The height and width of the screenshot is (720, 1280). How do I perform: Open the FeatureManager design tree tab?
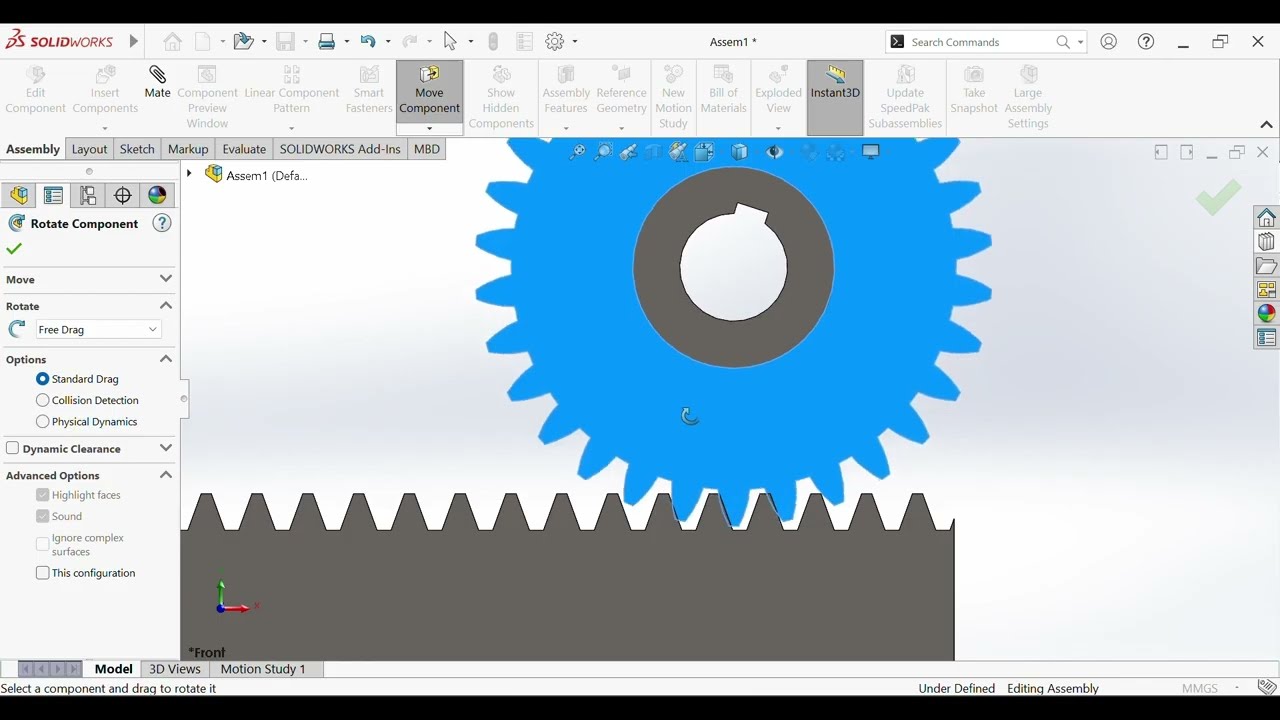pos(19,195)
